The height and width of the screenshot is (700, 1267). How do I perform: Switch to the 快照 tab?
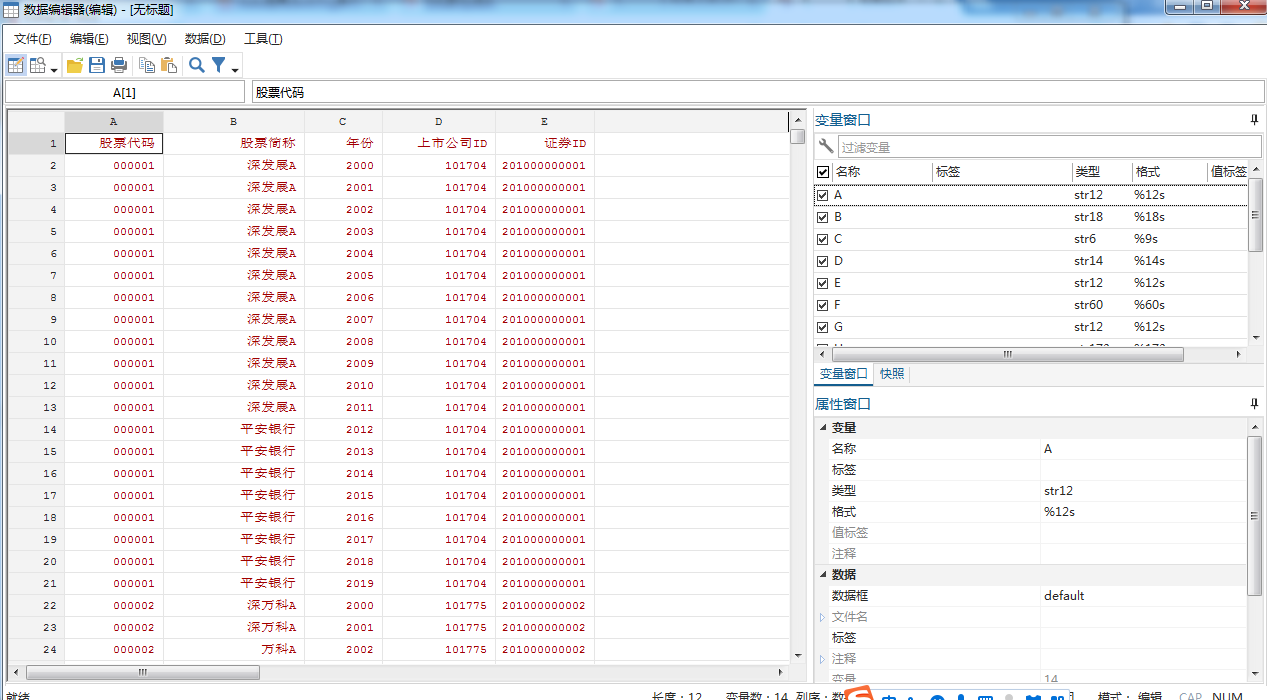click(x=892, y=373)
